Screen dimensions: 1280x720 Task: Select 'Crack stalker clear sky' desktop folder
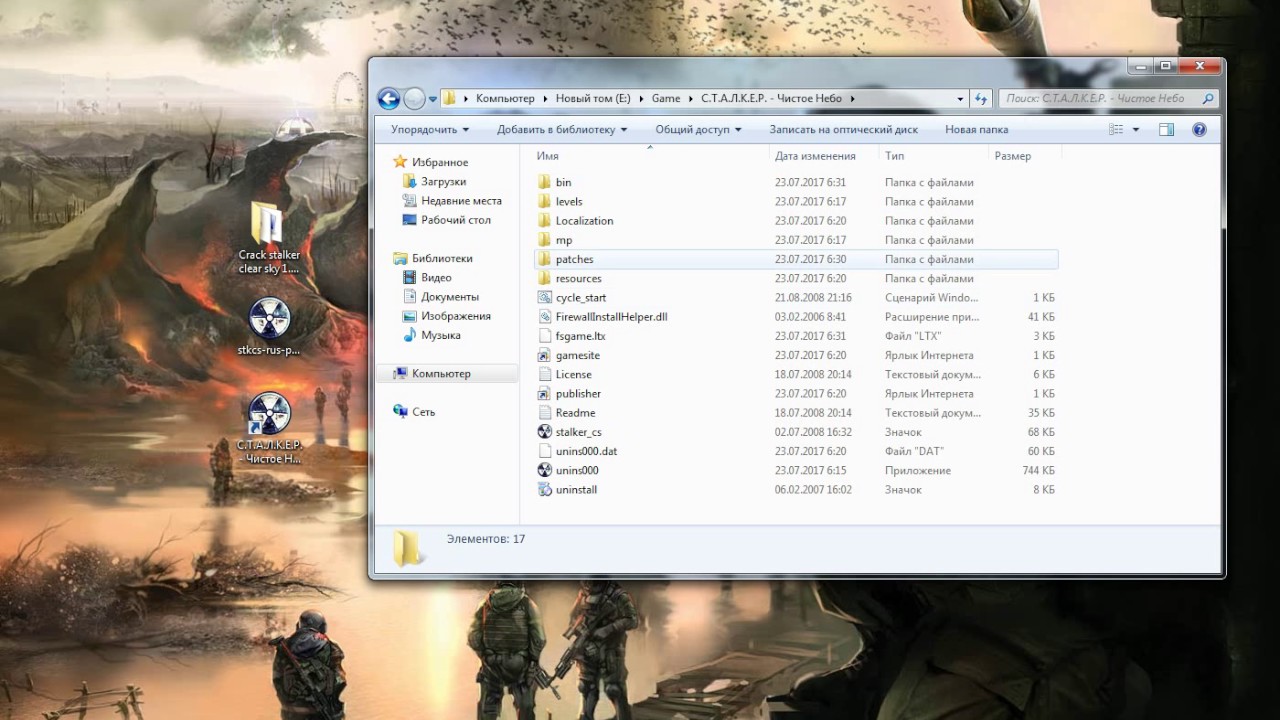coord(269,238)
